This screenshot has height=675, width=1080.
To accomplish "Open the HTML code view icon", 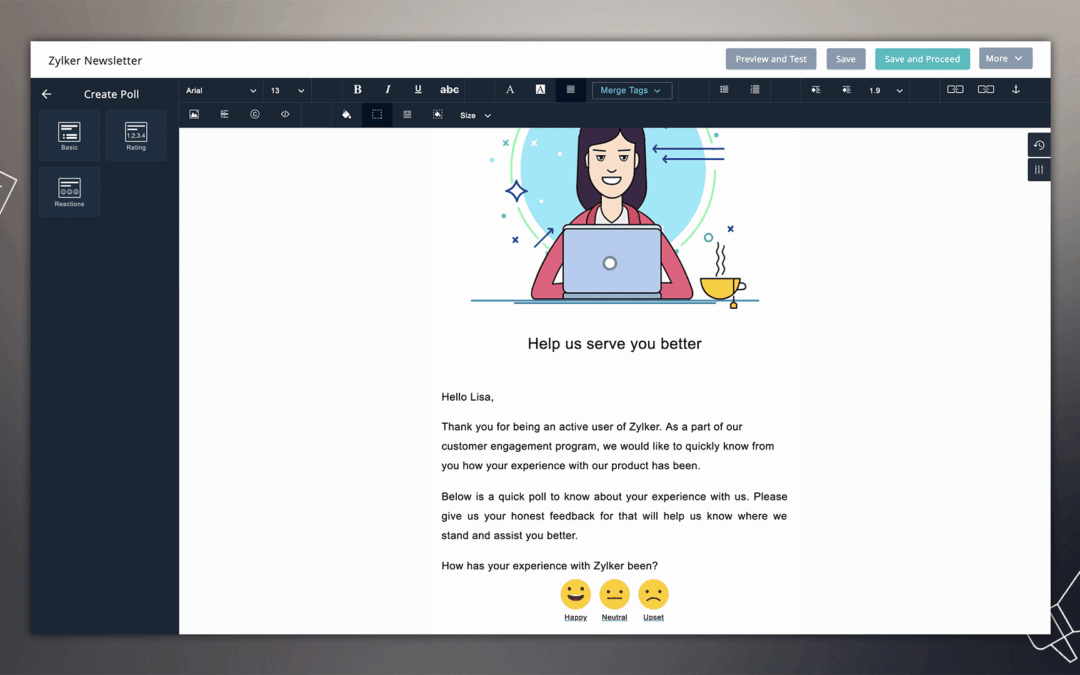I will tap(285, 114).
